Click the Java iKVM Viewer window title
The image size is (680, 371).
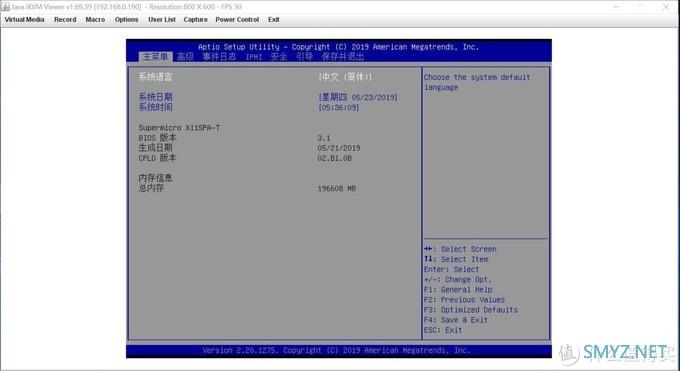point(127,7)
